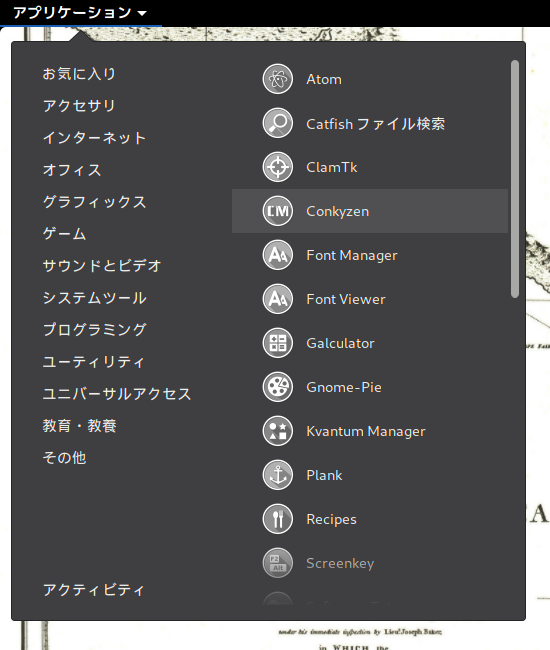Launch ClamTk by its name

point(332,167)
